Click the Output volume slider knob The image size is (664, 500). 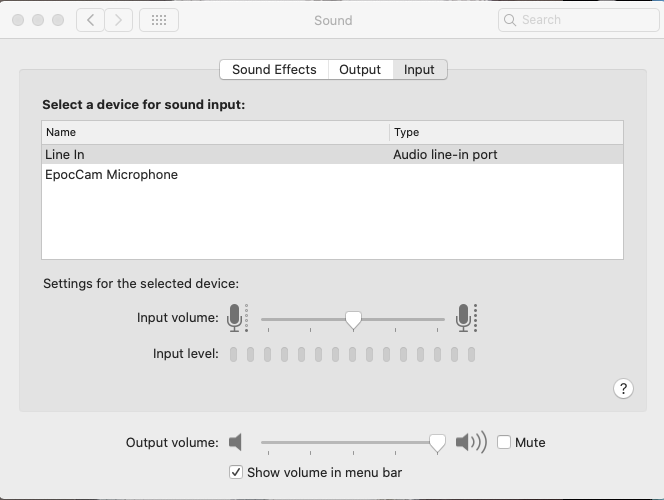point(437,444)
